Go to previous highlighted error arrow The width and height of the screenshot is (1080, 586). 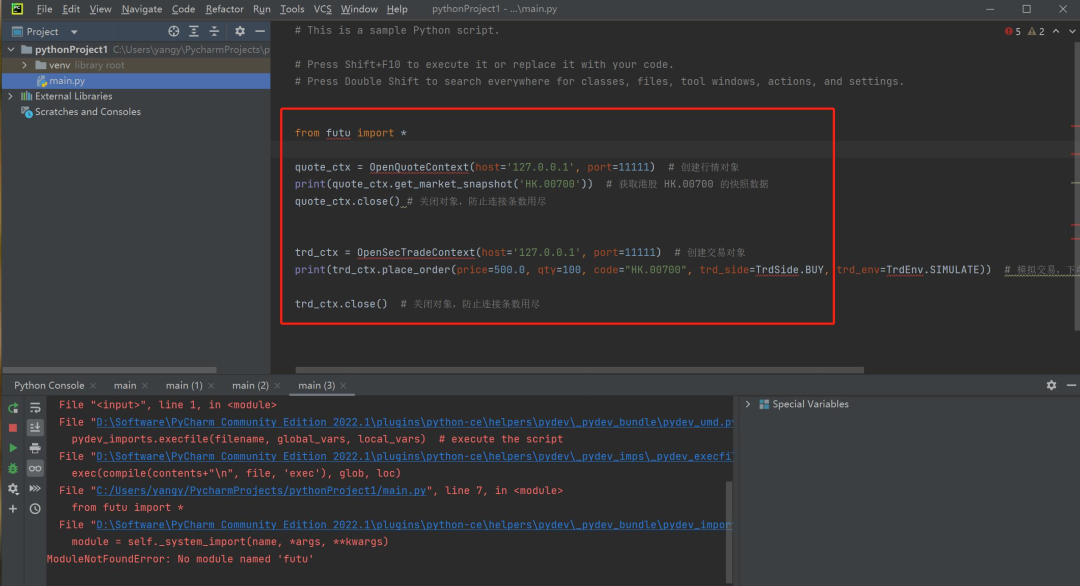1056,31
